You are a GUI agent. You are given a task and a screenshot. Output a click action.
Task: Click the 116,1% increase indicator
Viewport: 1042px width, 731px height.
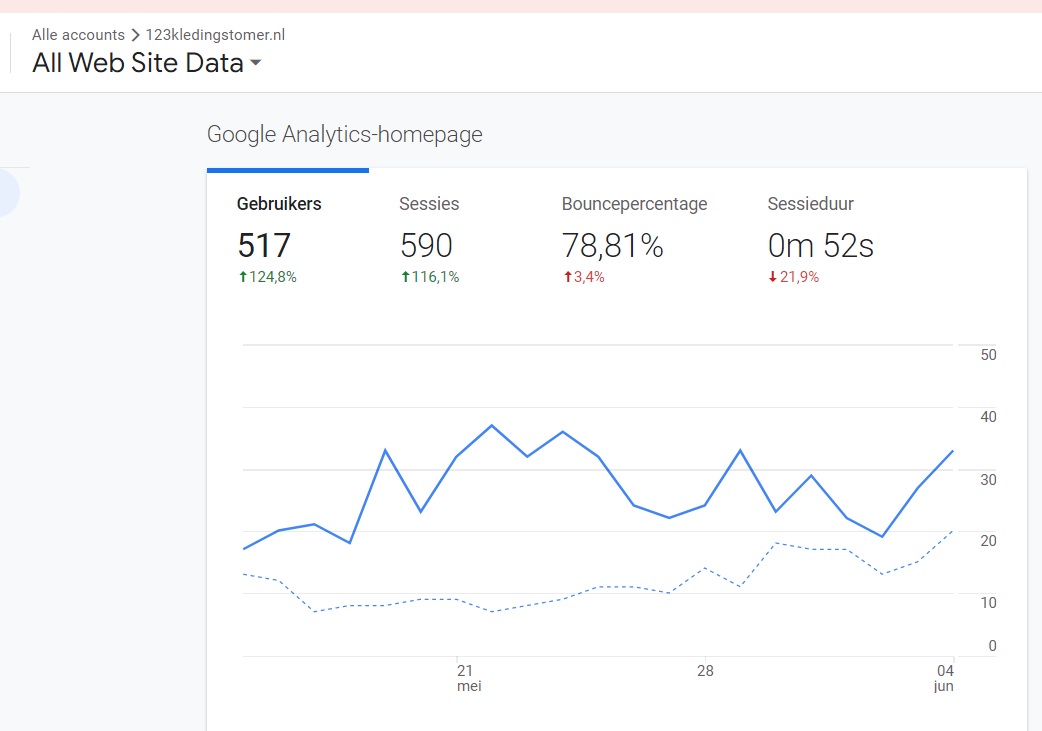pyautogui.click(x=430, y=277)
